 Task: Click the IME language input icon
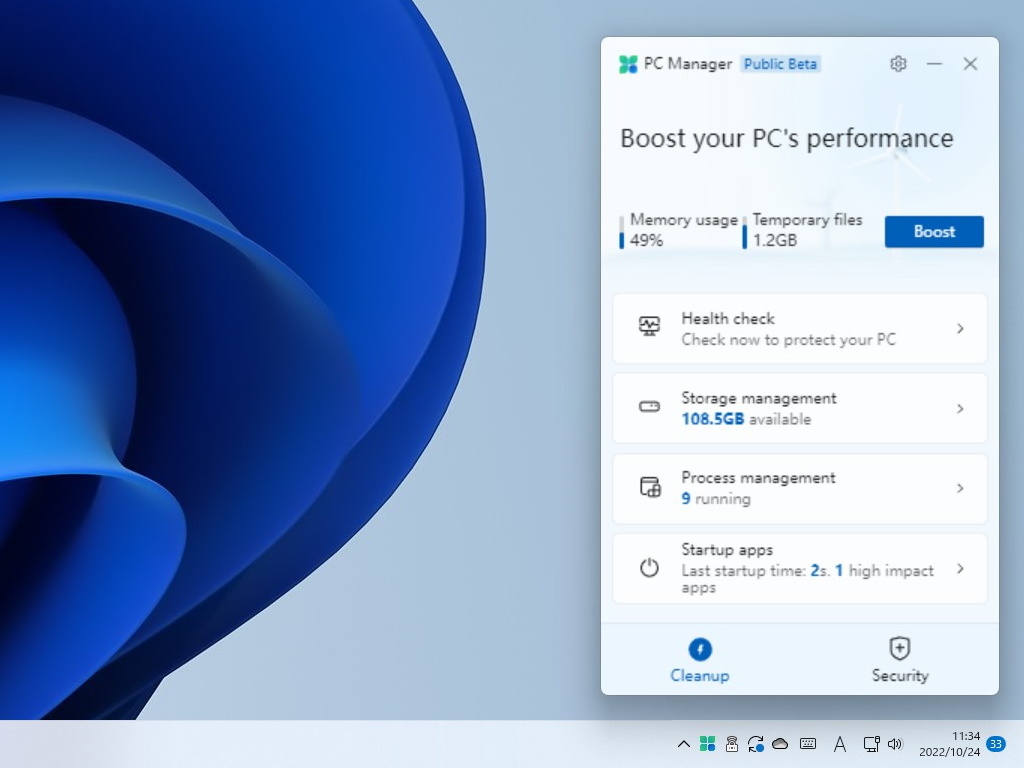coord(840,744)
